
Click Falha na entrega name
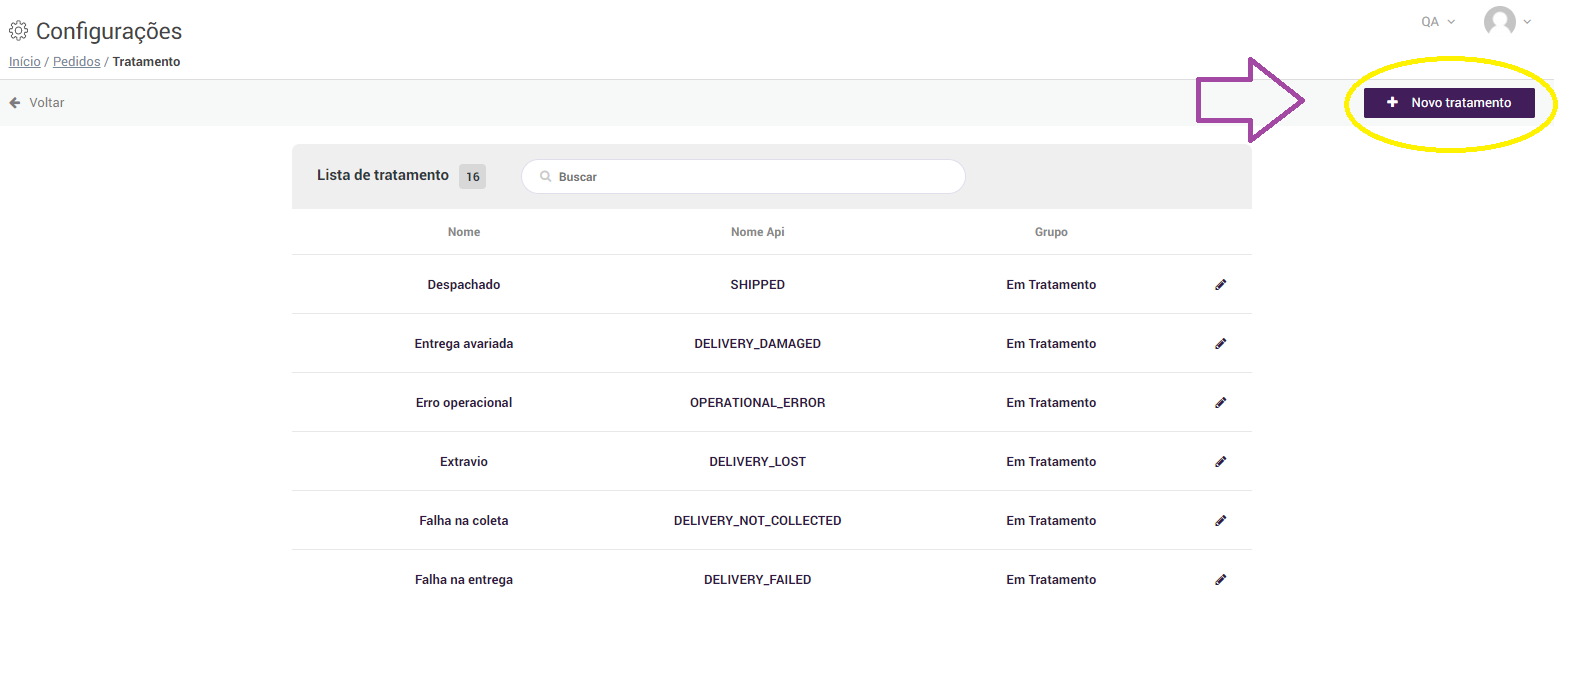click(x=464, y=580)
